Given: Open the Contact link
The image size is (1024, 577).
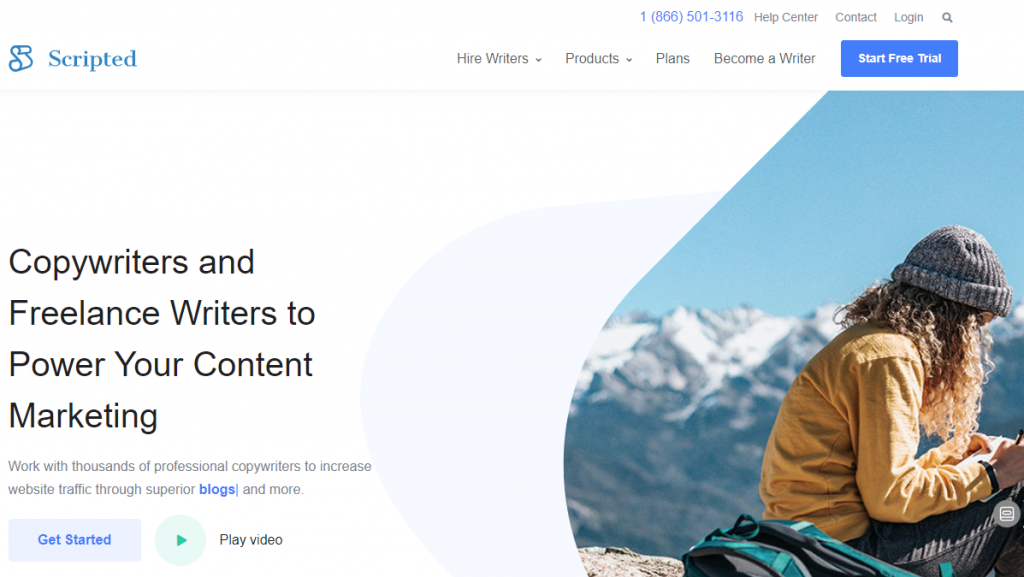Looking at the screenshot, I should (856, 17).
